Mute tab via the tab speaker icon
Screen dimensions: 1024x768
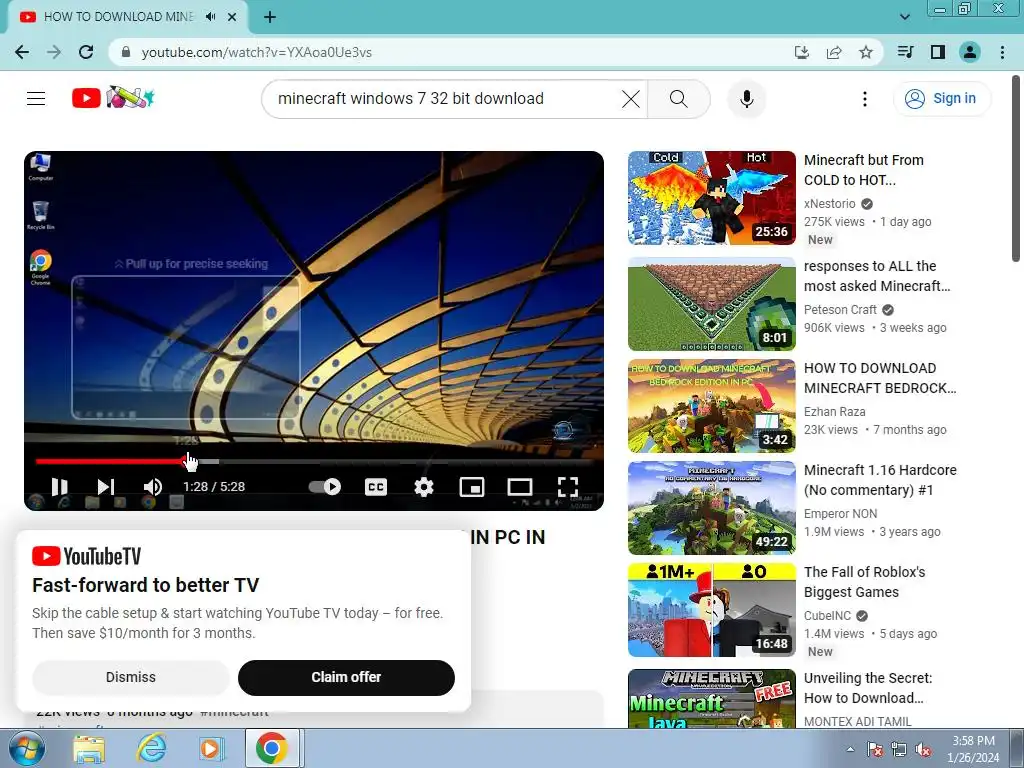(x=210, y=17)
